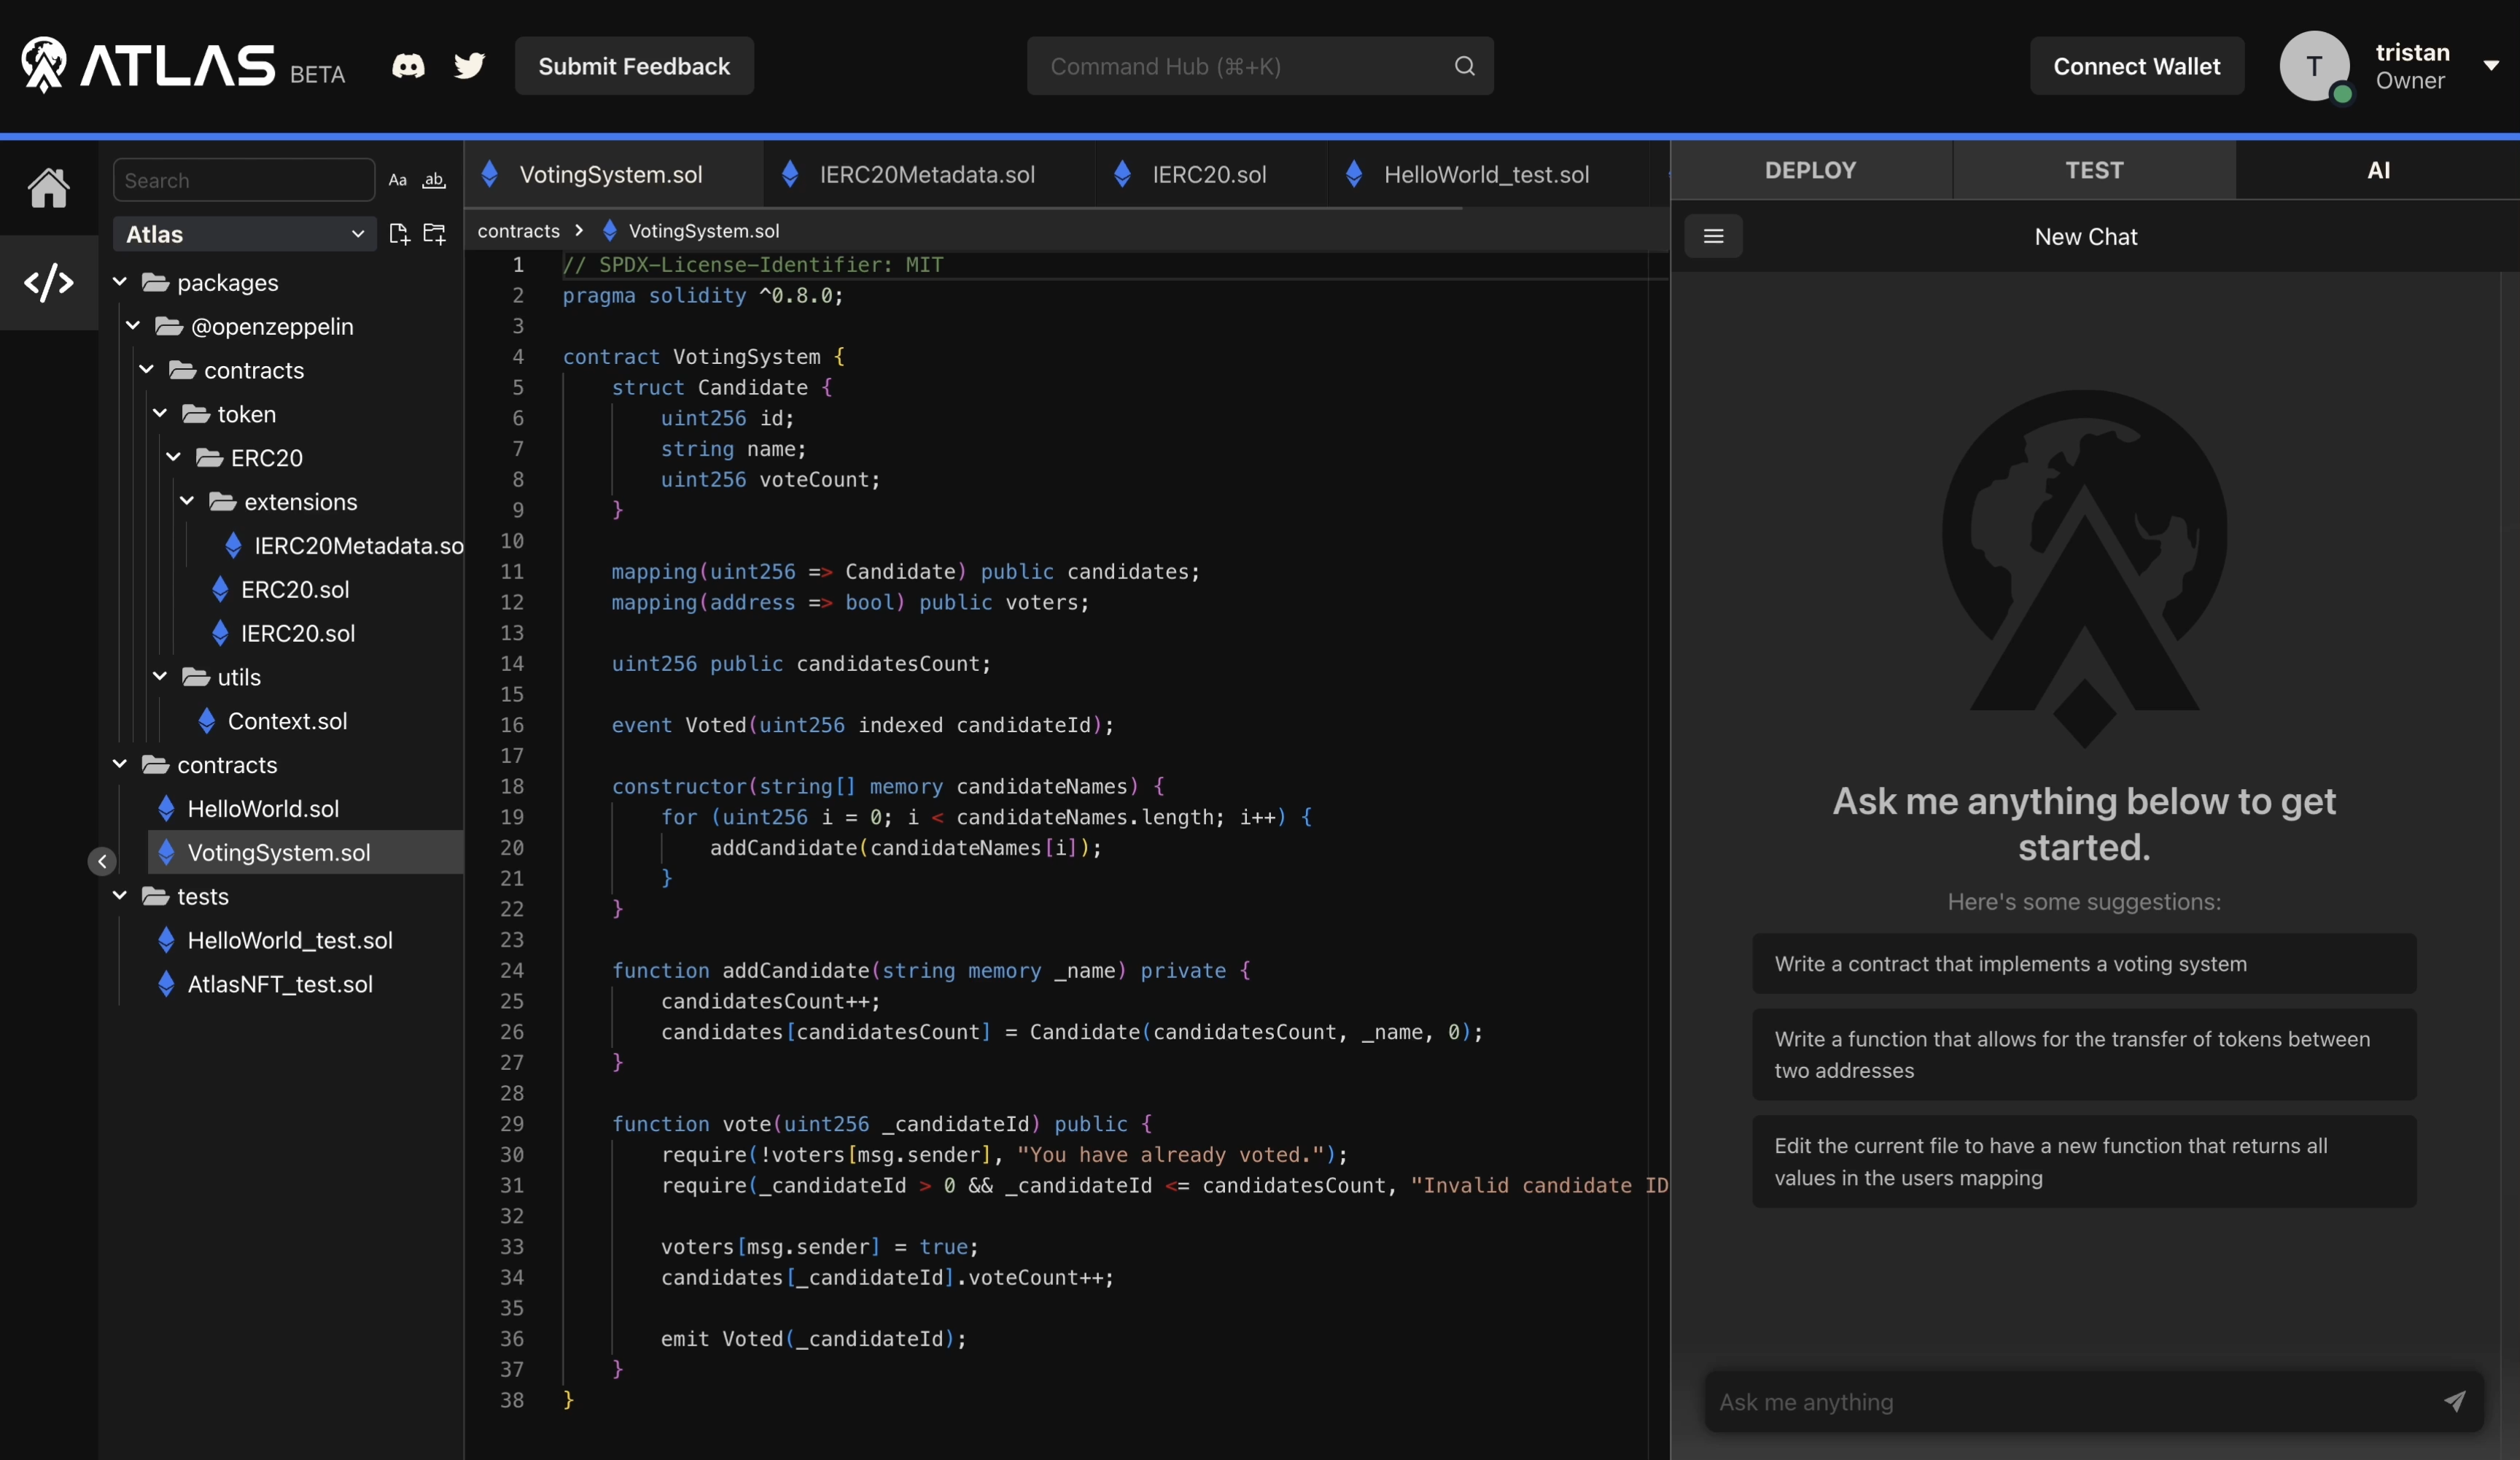Viewport: 2520px width, 1460px height.
Task: Open the TEST panel tab
Action: (2093, 170)
